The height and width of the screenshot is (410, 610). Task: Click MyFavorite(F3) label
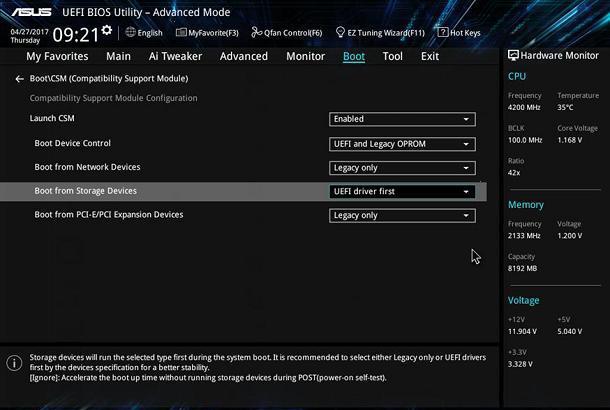click(213, 33)
